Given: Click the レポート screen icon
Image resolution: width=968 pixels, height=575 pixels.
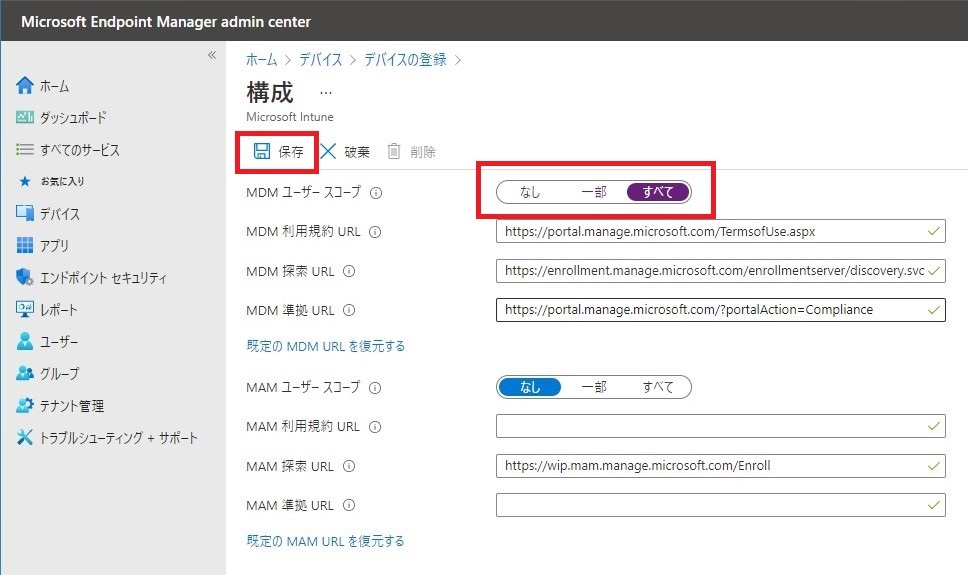Looking at the screenshot, I should point(25,309).
